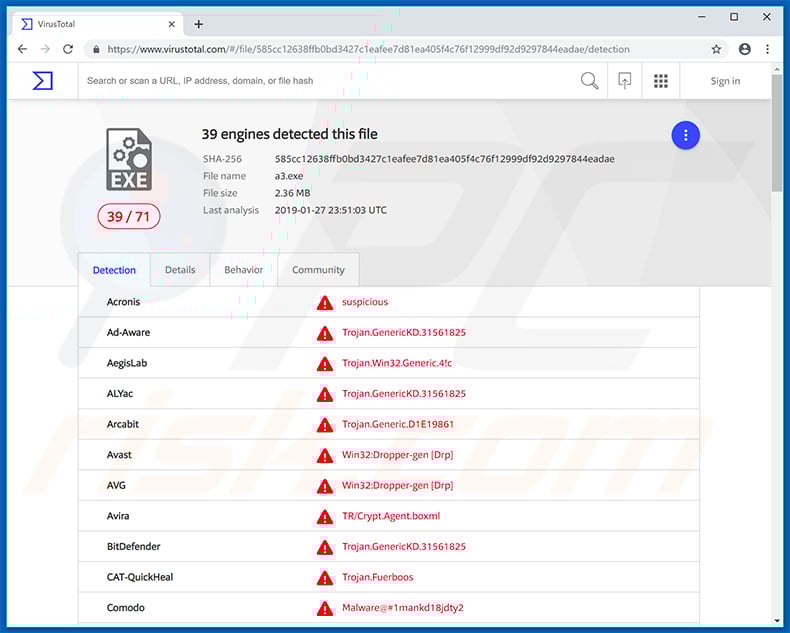
Task: Click the SHA-256 hash value text
Action: (x=444, y=159)
